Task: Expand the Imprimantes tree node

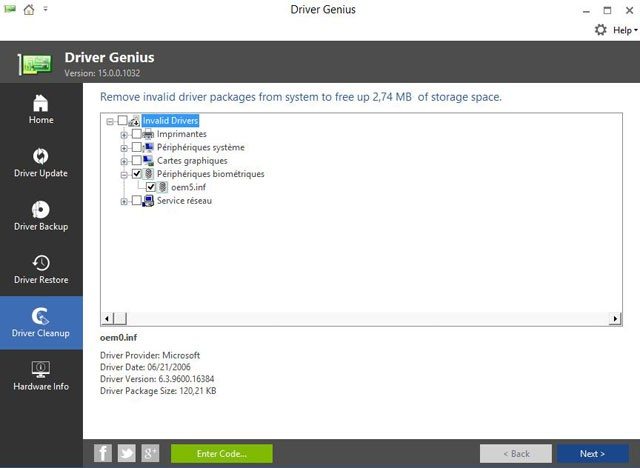Action: (x=124, y=135)
